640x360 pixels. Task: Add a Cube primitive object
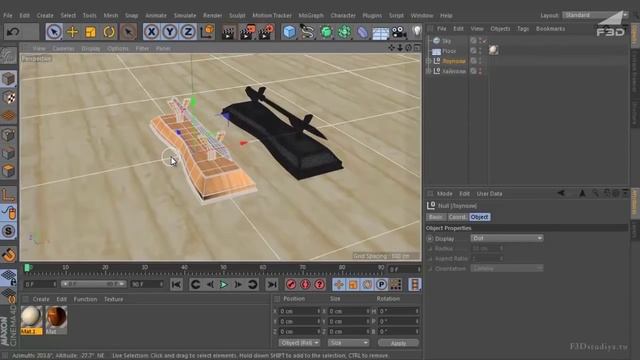pyautogui.click(x=289, y=32)
